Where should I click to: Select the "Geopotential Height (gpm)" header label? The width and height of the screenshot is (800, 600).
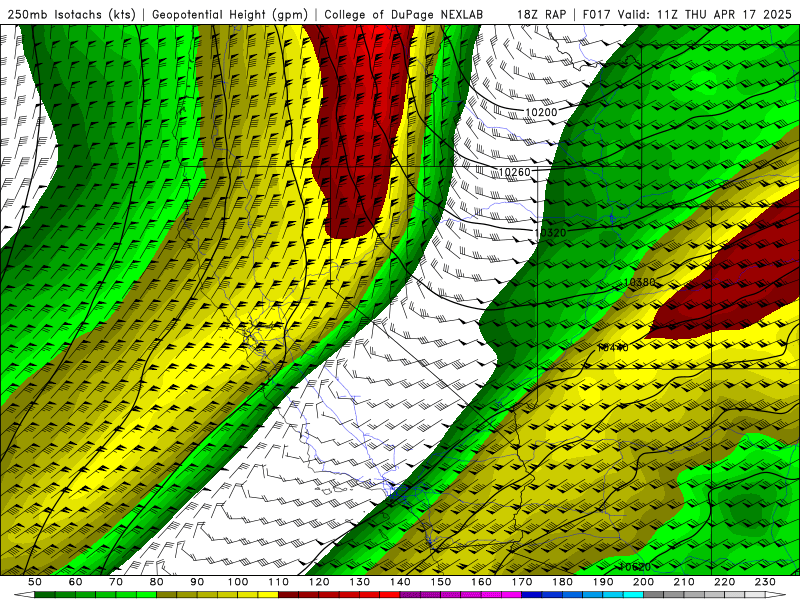pyautogui.click(x=230, y=14)
